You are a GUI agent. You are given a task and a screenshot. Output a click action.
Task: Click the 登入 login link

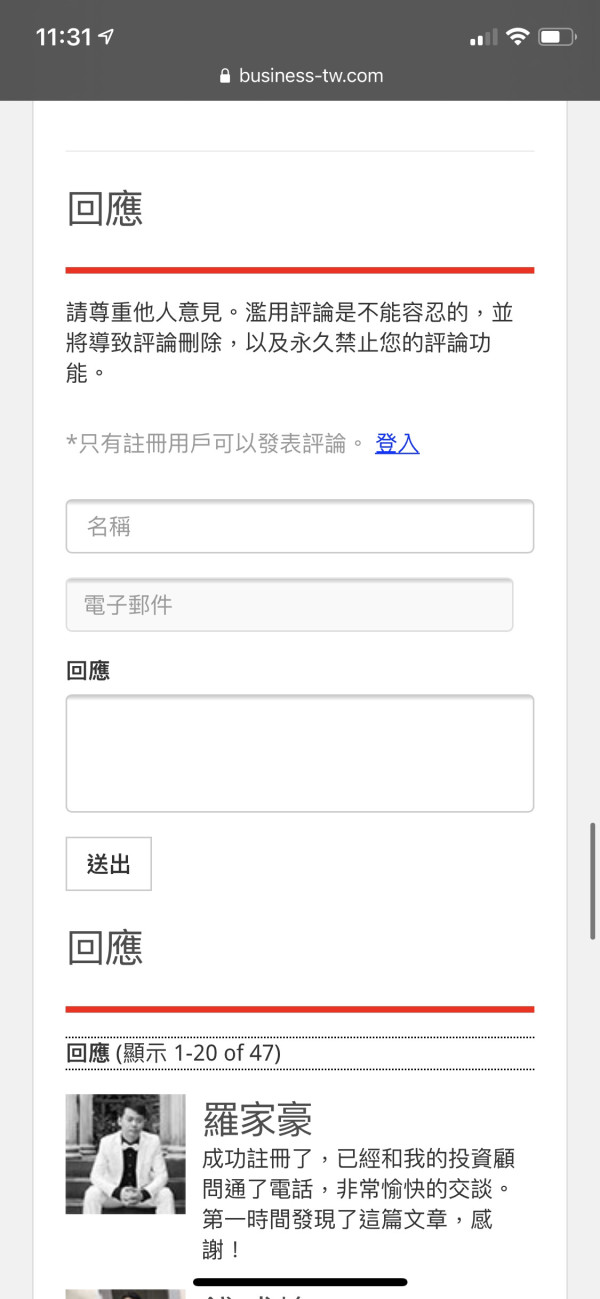click(397, 444)
